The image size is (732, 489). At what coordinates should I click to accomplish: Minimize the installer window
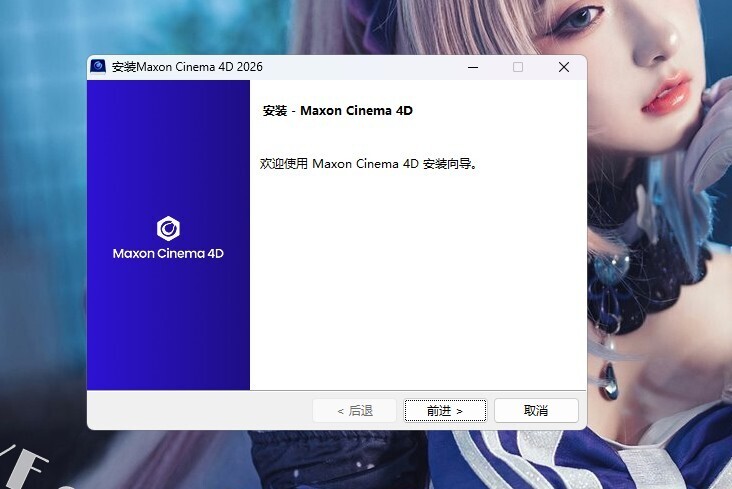[473, 67]
